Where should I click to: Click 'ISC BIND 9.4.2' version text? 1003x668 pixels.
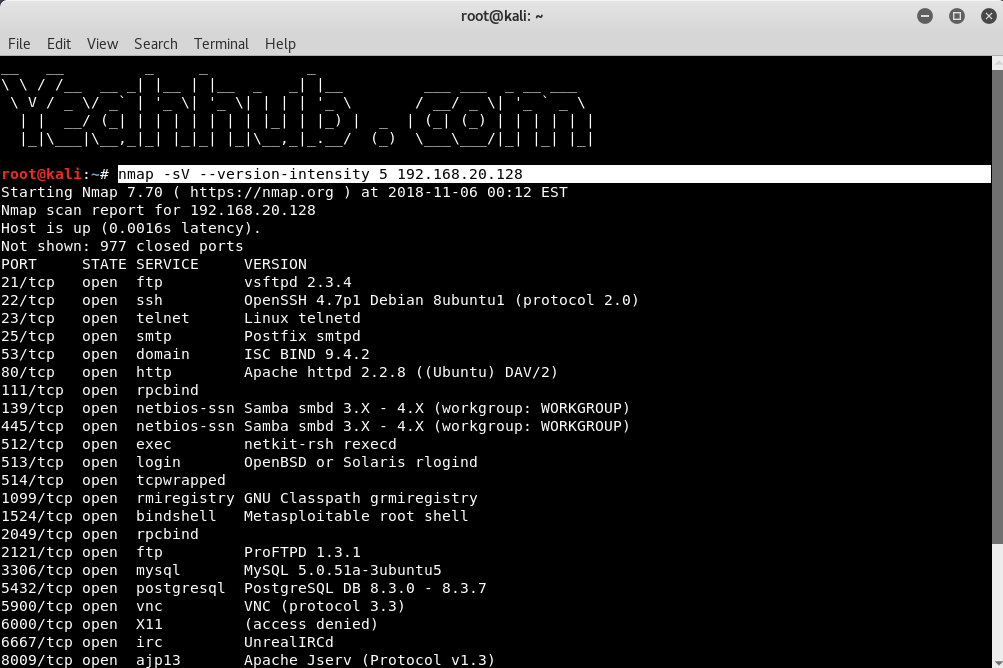(x=306, y=354)
